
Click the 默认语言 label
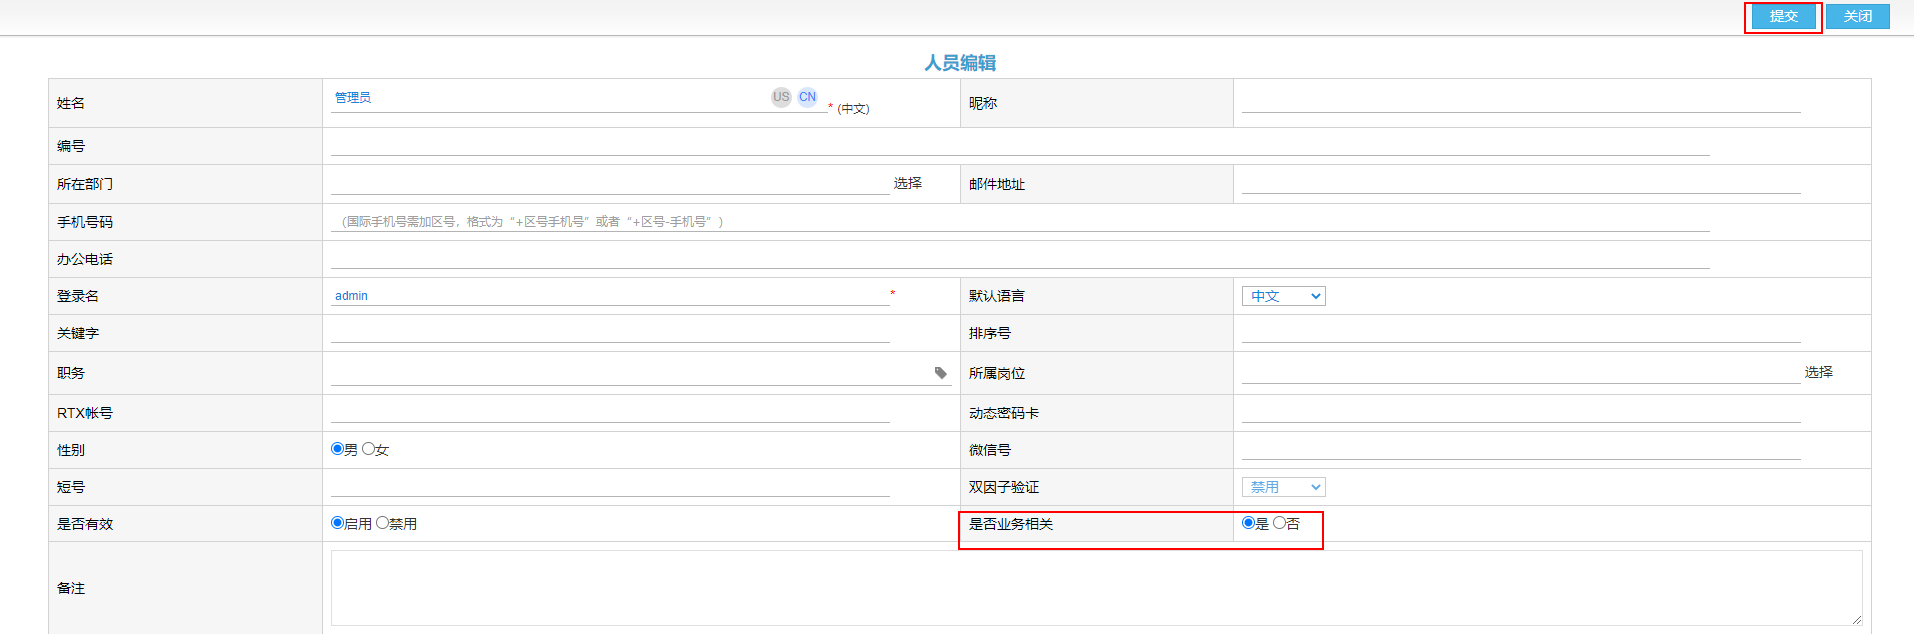(x=997, y=296)
